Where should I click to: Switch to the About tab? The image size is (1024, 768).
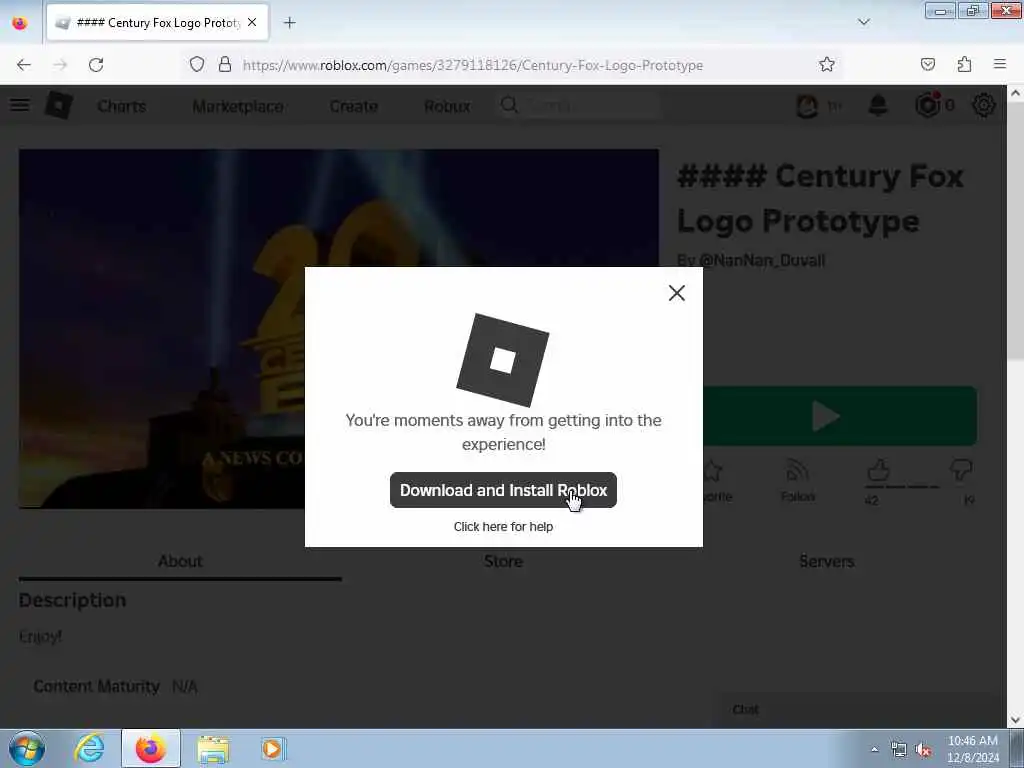[x=180, y=562]
